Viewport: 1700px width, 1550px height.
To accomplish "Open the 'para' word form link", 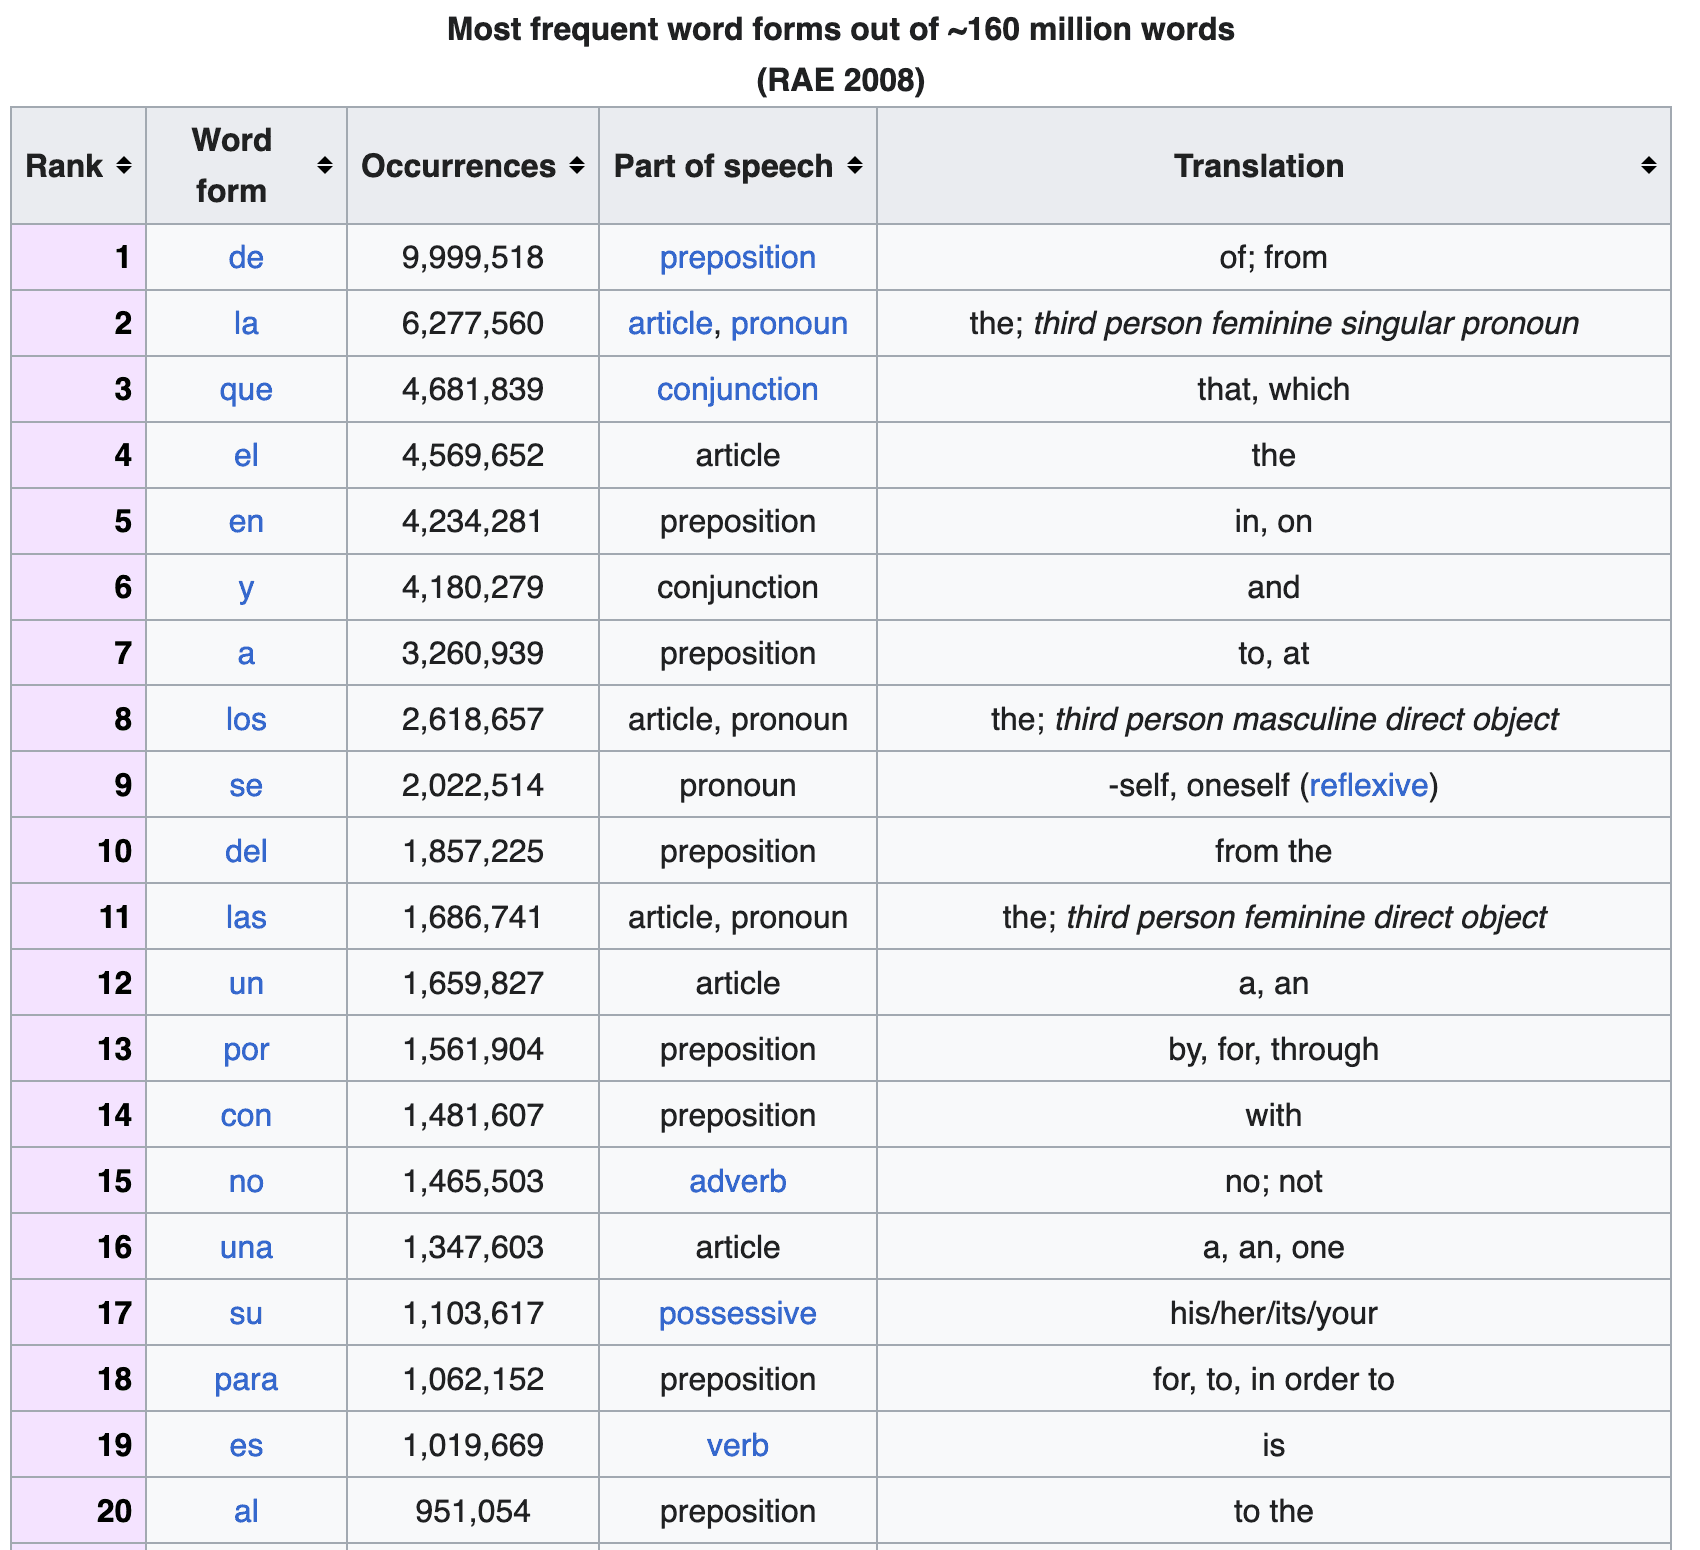I will pyautogui.click(x=246, y=1380).
